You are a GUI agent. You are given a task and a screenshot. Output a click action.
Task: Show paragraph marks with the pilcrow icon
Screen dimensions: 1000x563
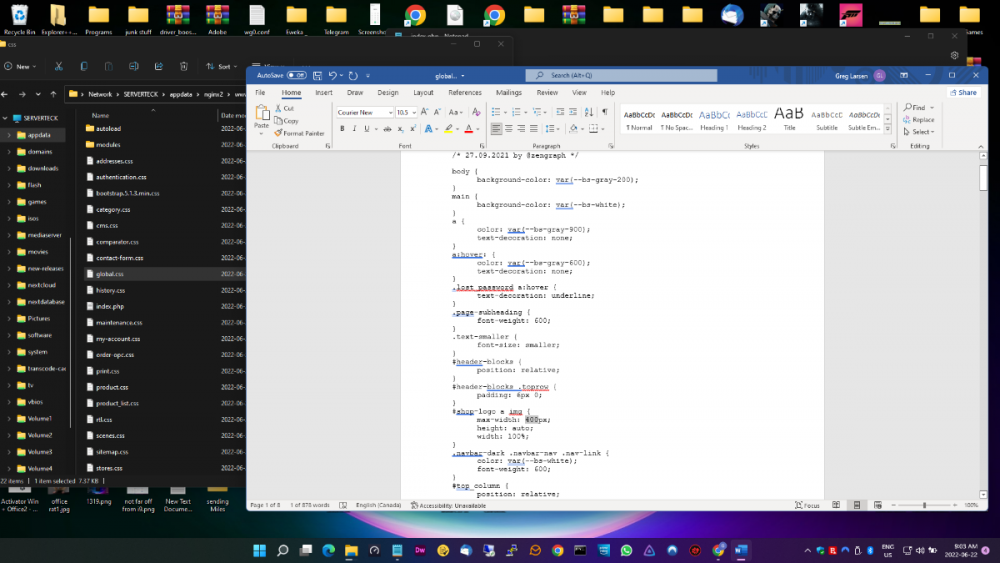pyautogui.click(x=604, y=113)
